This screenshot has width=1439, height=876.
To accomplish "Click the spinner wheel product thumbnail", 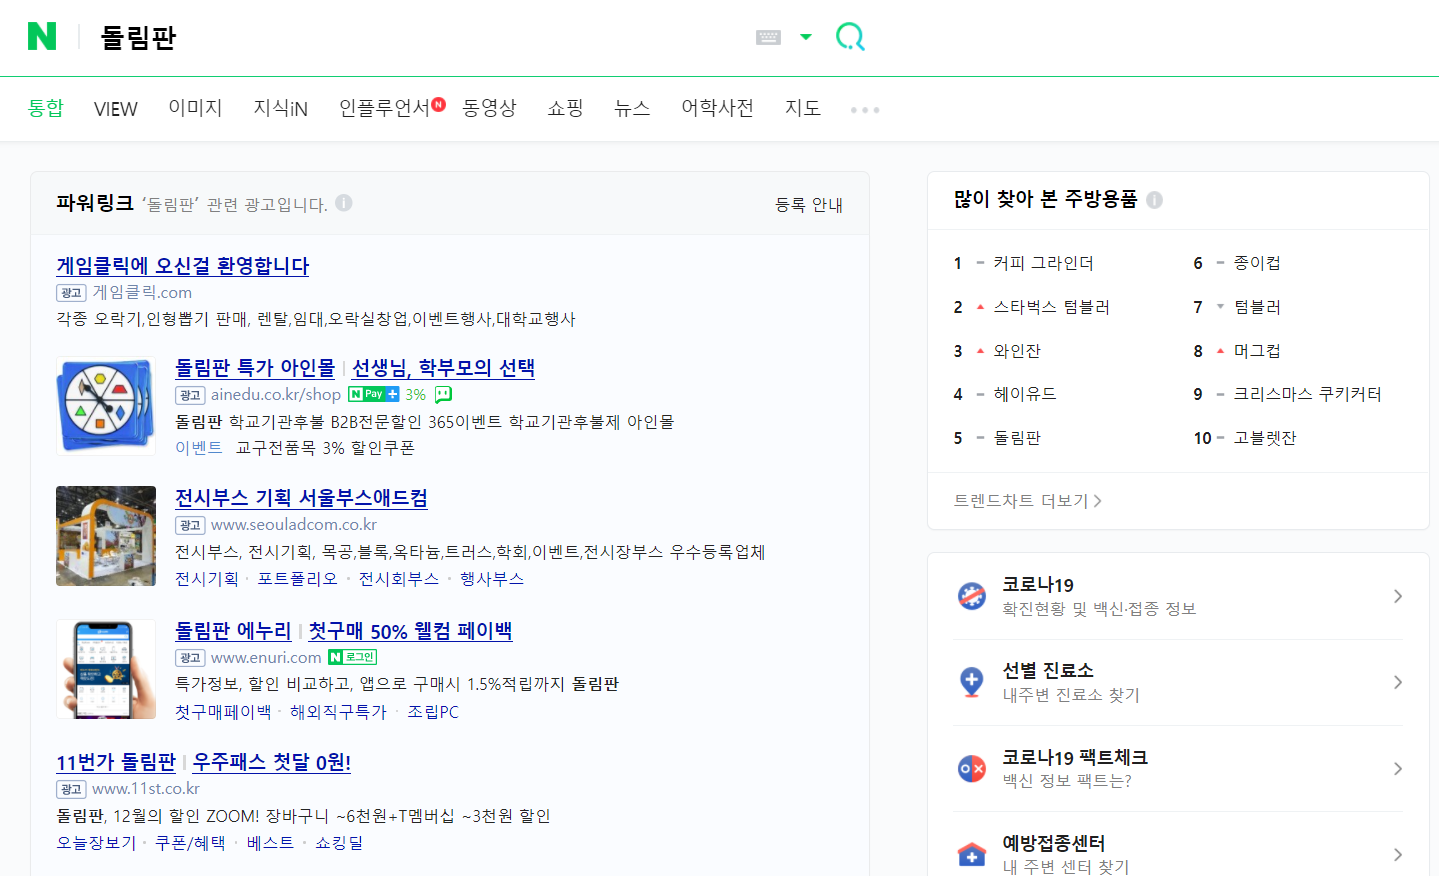I will coord(106,407).
